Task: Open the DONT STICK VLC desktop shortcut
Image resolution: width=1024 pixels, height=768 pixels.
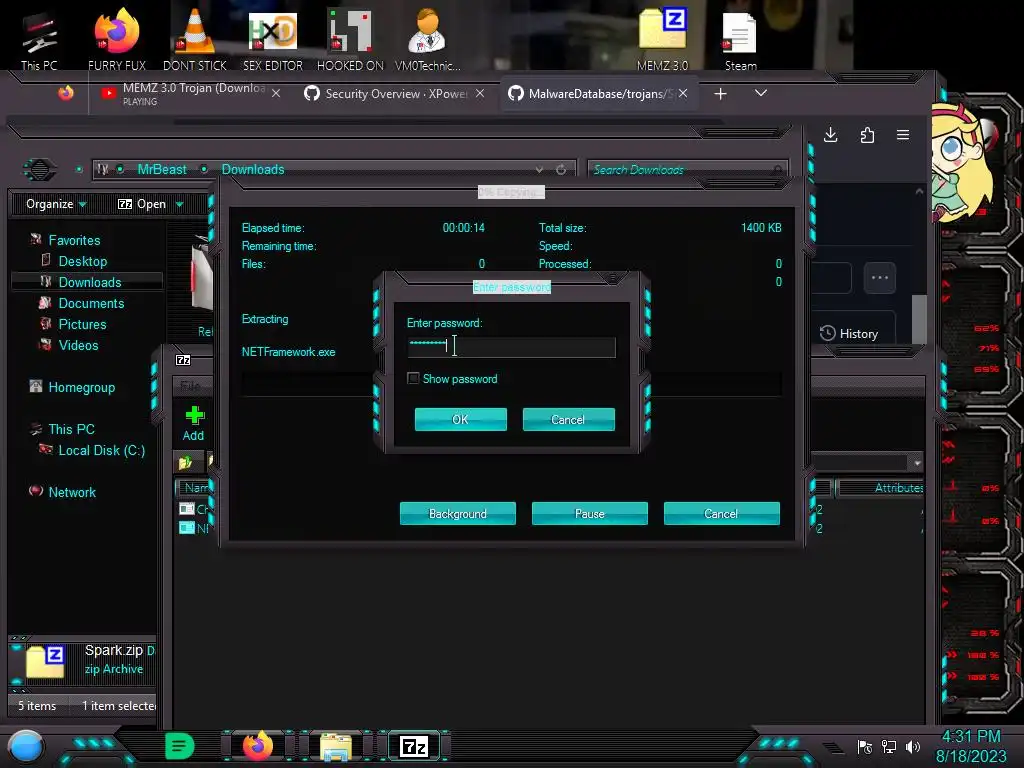Action: click(195, 40)
